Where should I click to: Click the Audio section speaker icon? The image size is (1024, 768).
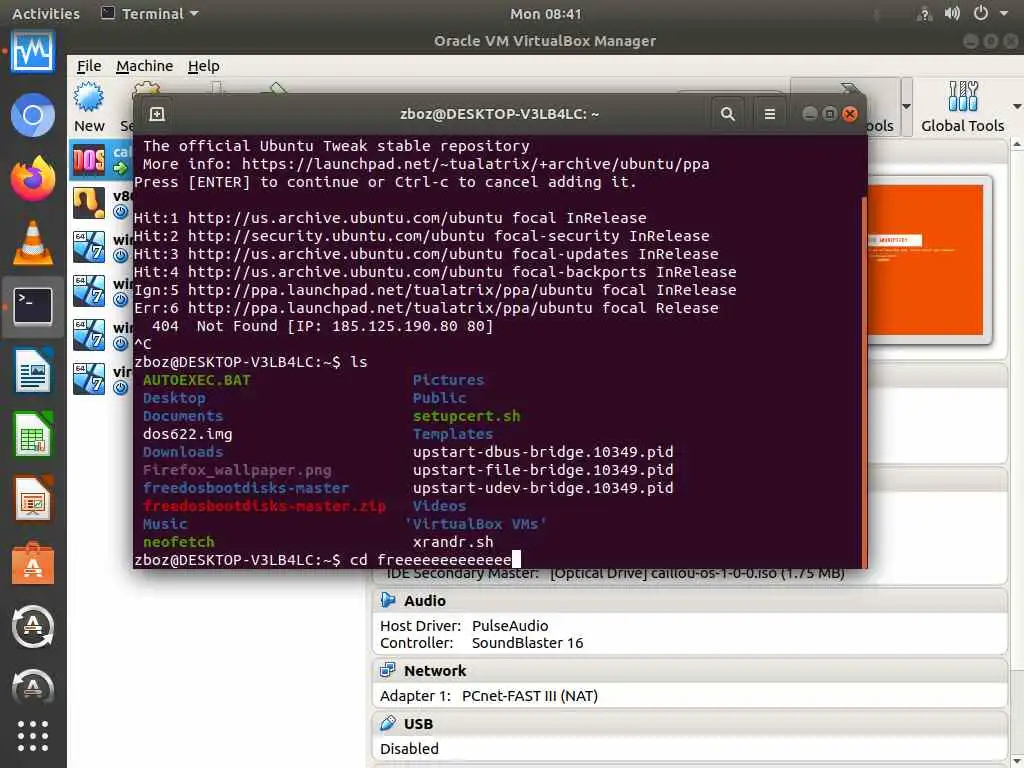[x=388, y=600]
